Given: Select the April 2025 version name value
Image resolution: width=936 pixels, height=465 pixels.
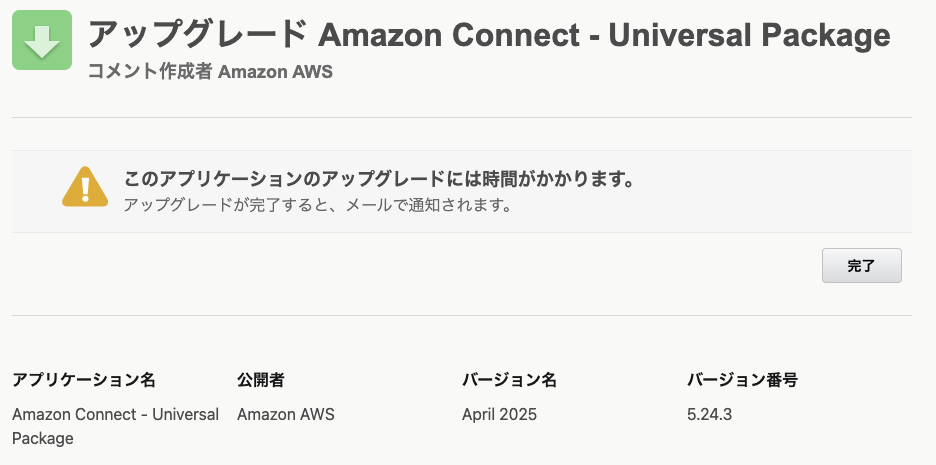Looking at the screenshot, I should (499, 414).
